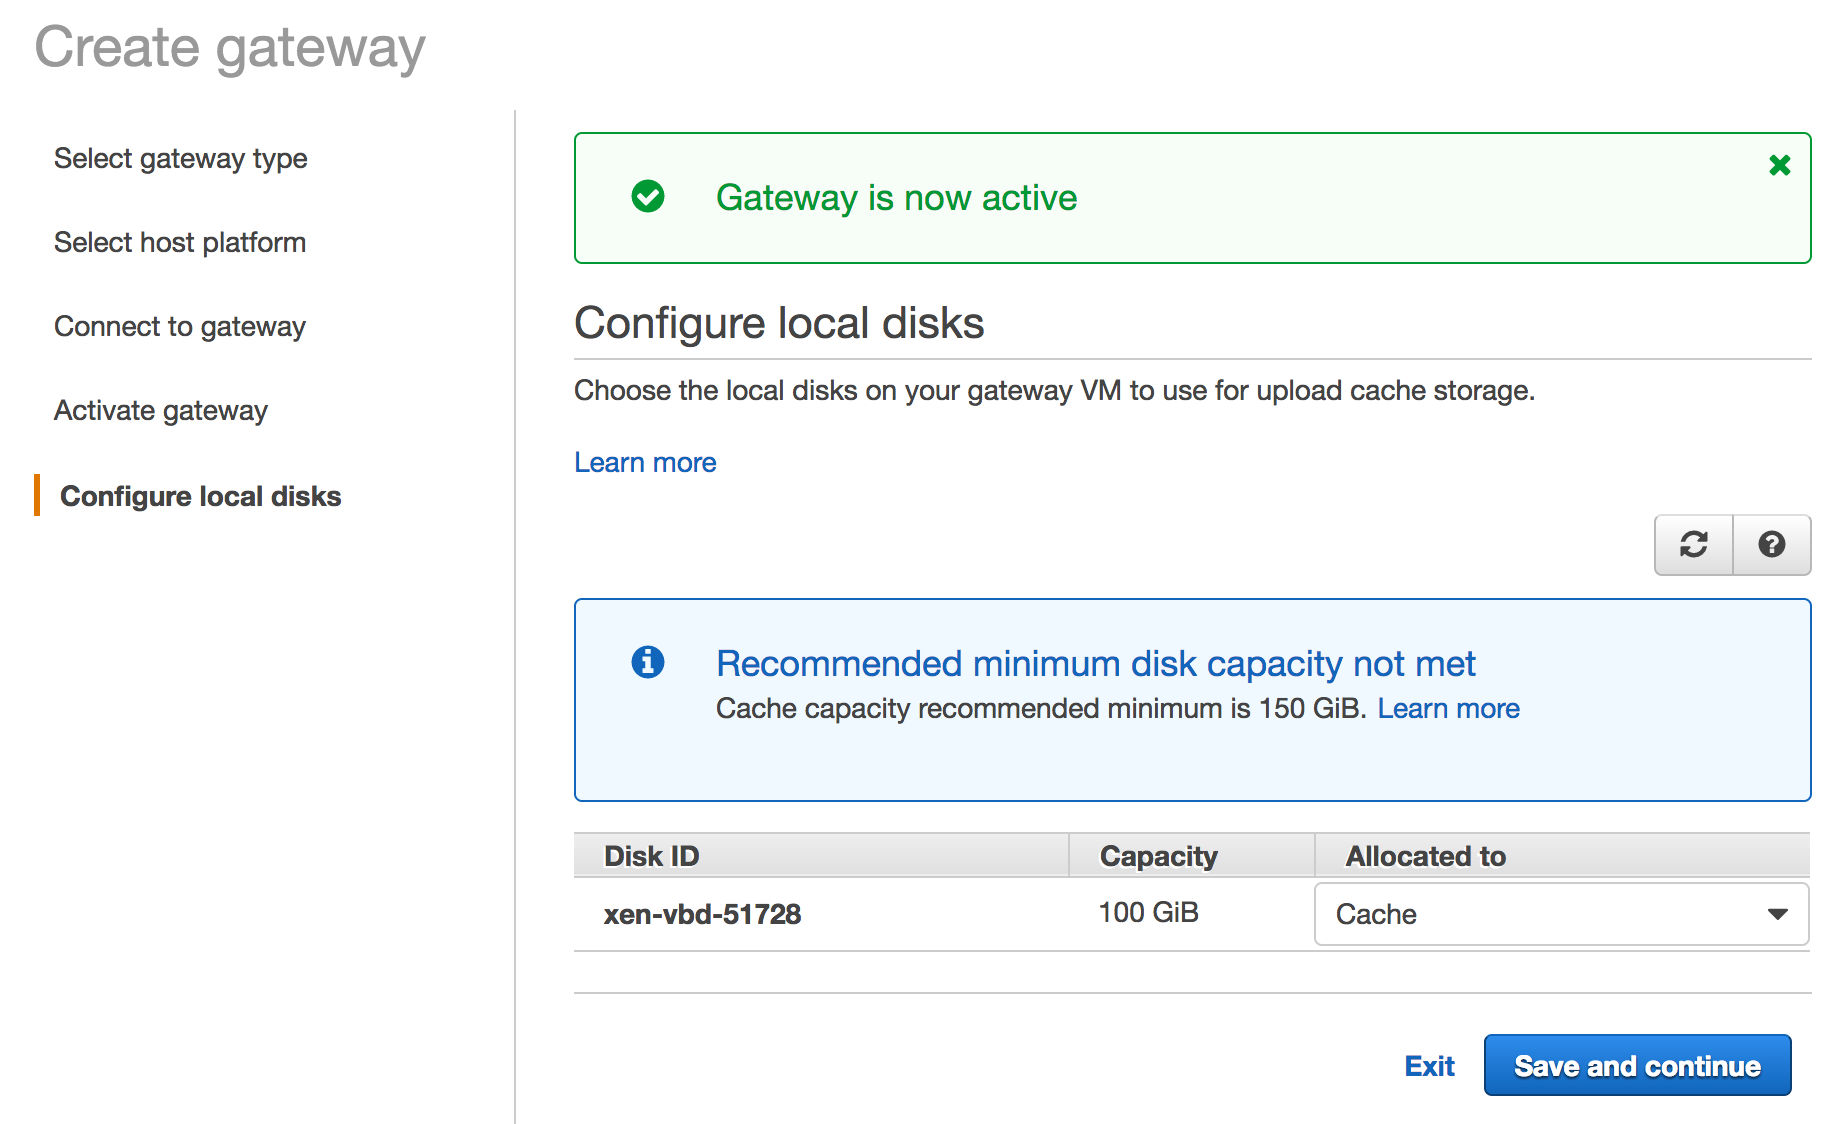Open help via the question mark icon
1844x1124 pixels.
click(x=1771, y=545)
